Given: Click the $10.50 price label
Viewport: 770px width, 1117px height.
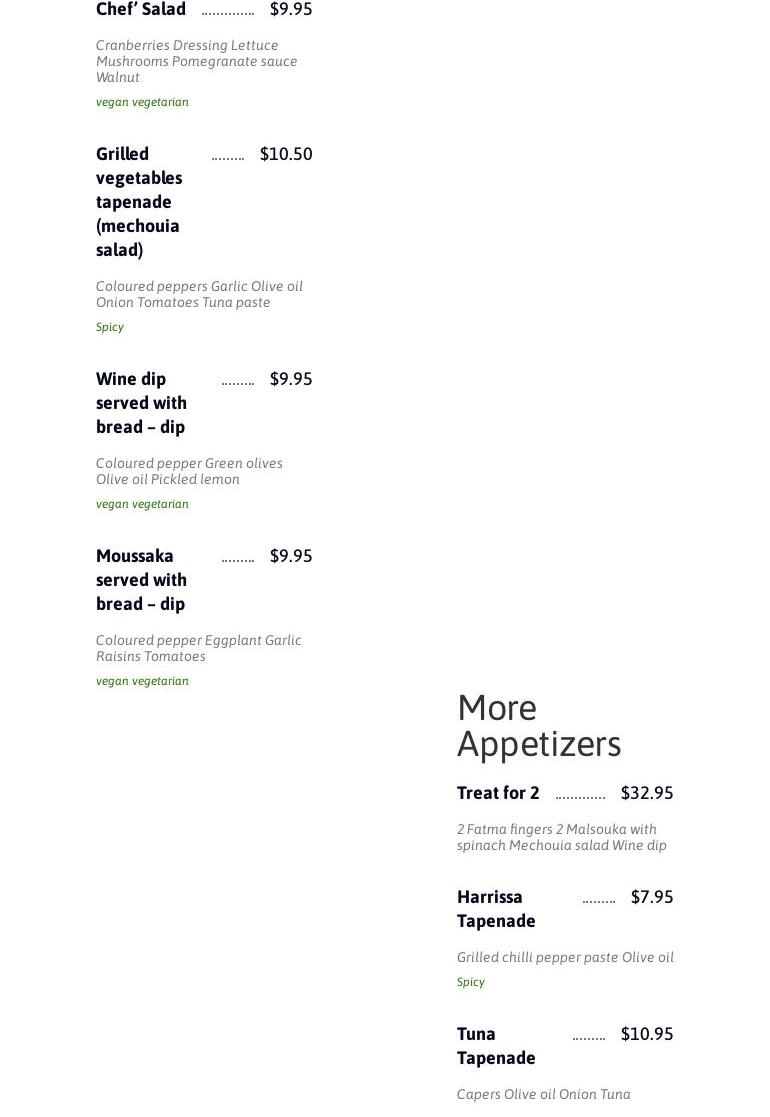Looking at the screenshot, I should [286, 154].
